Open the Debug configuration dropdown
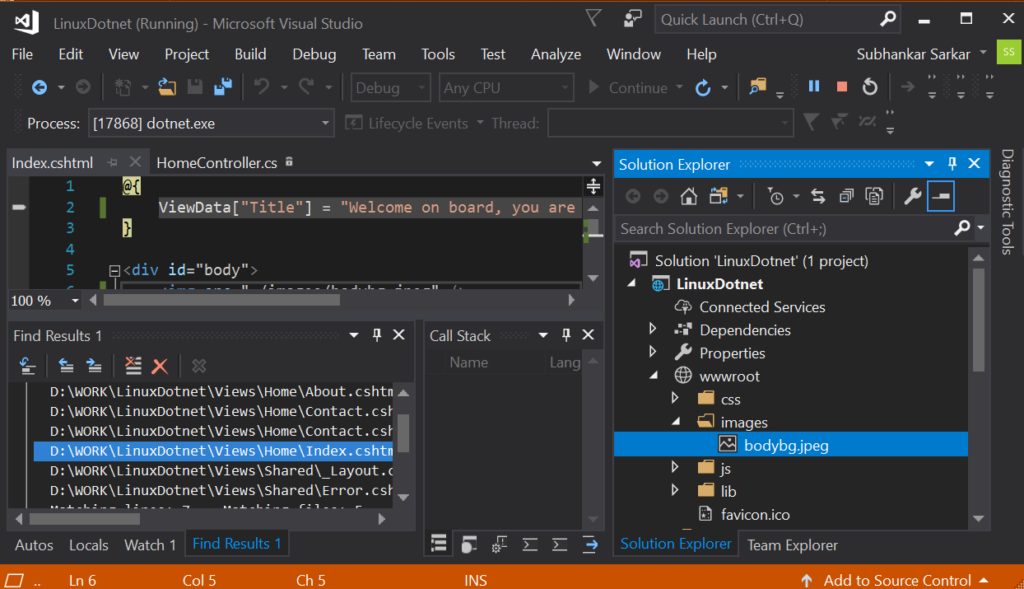The height and width of the screenshot is (589, 1024). [390, 87]
